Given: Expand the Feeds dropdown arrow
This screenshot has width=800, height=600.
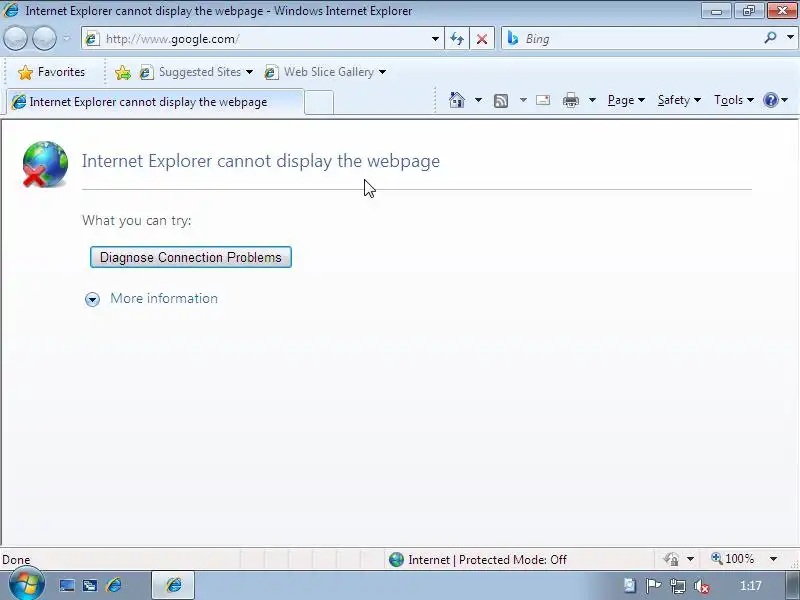Looking at the screenshot, I should tap(523, 100).
